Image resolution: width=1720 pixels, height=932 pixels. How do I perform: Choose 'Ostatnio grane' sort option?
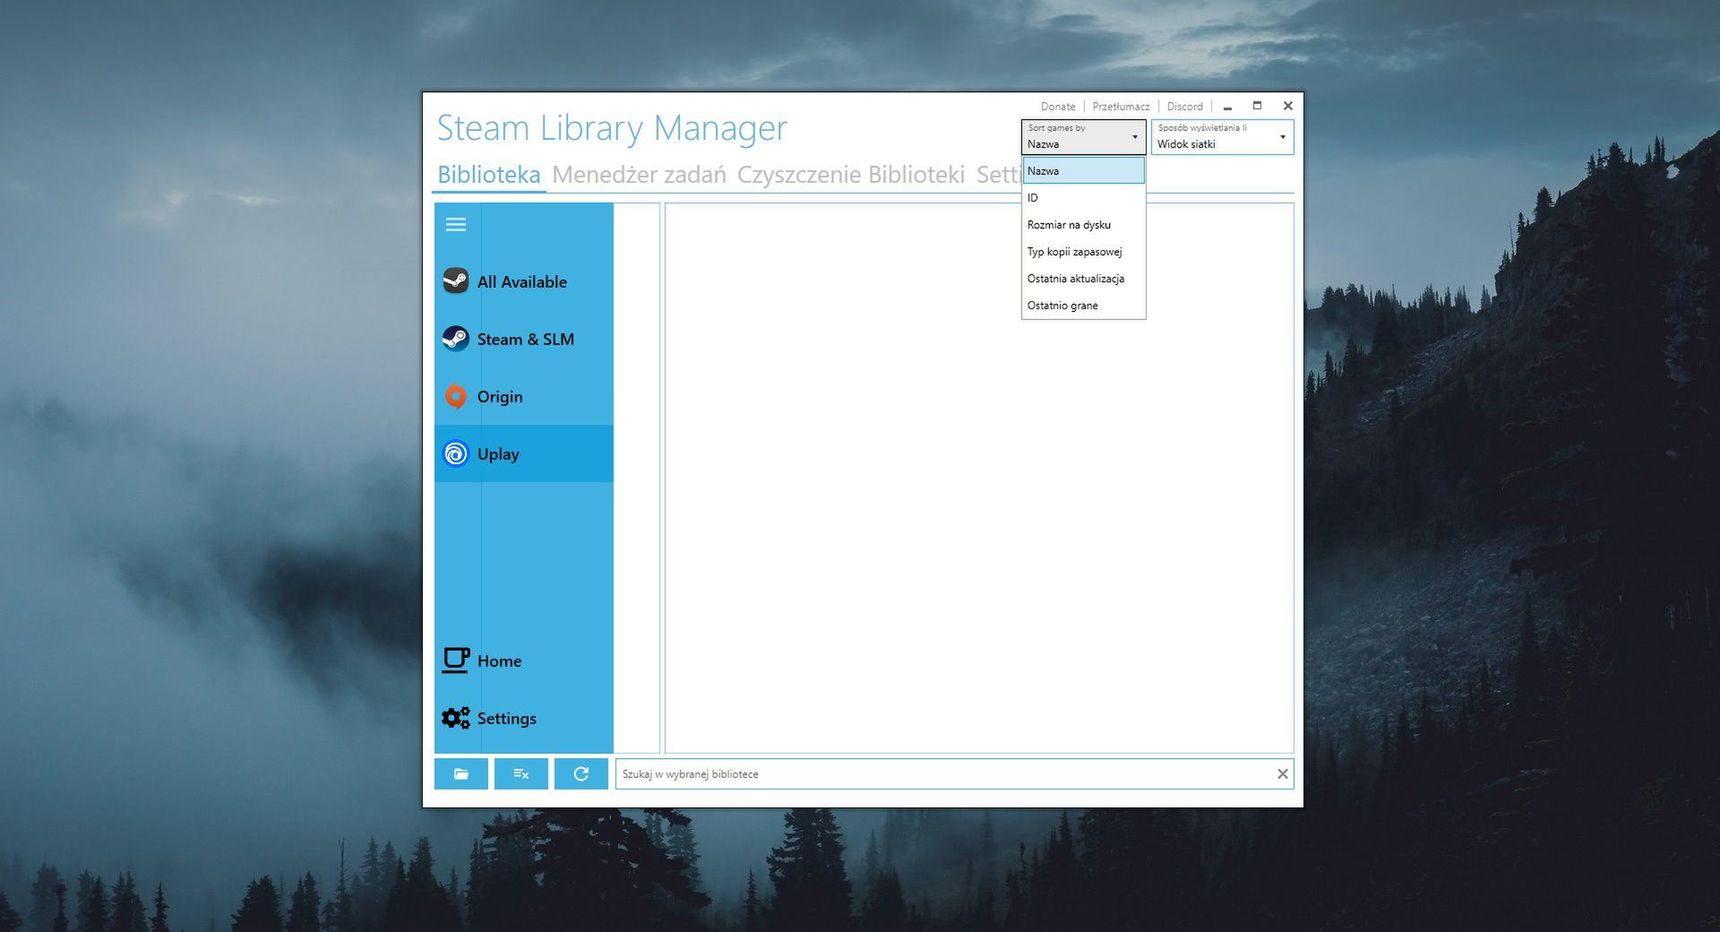(1083, 306)
